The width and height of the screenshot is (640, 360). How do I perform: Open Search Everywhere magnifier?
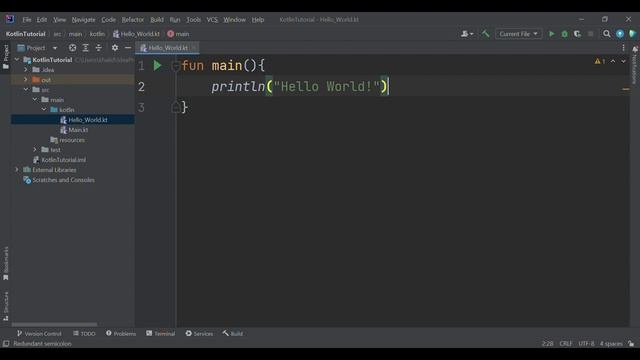click(607, 34)
